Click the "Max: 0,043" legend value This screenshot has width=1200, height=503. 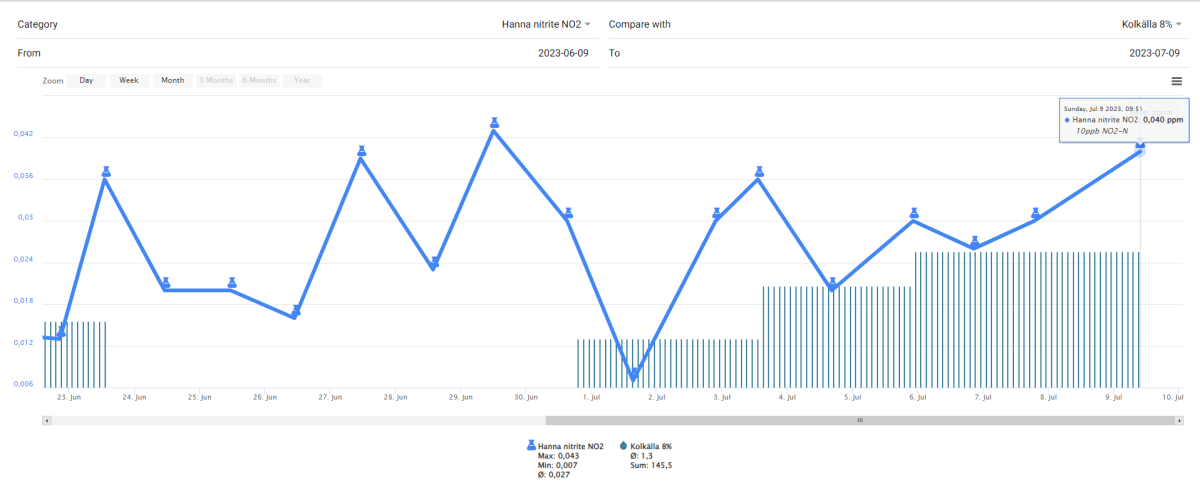[x=558, y=456]
